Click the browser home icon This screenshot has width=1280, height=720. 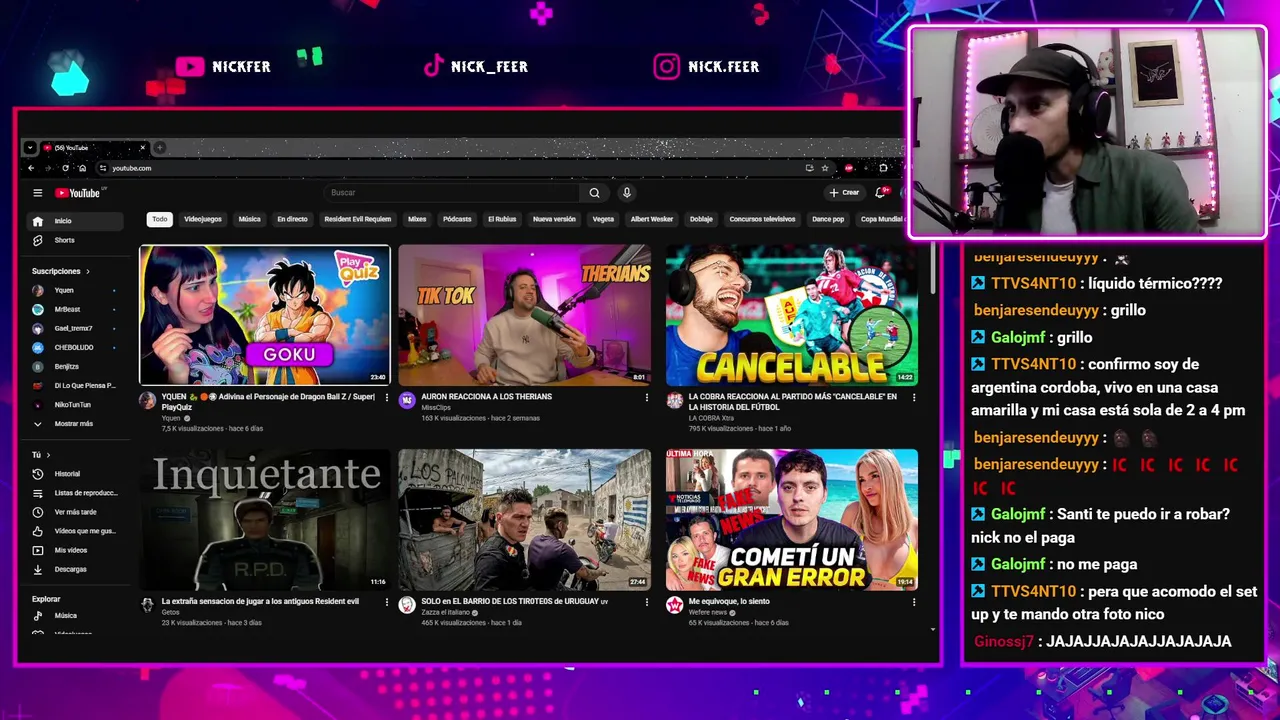pyautogui.click(x=82, y=168)
